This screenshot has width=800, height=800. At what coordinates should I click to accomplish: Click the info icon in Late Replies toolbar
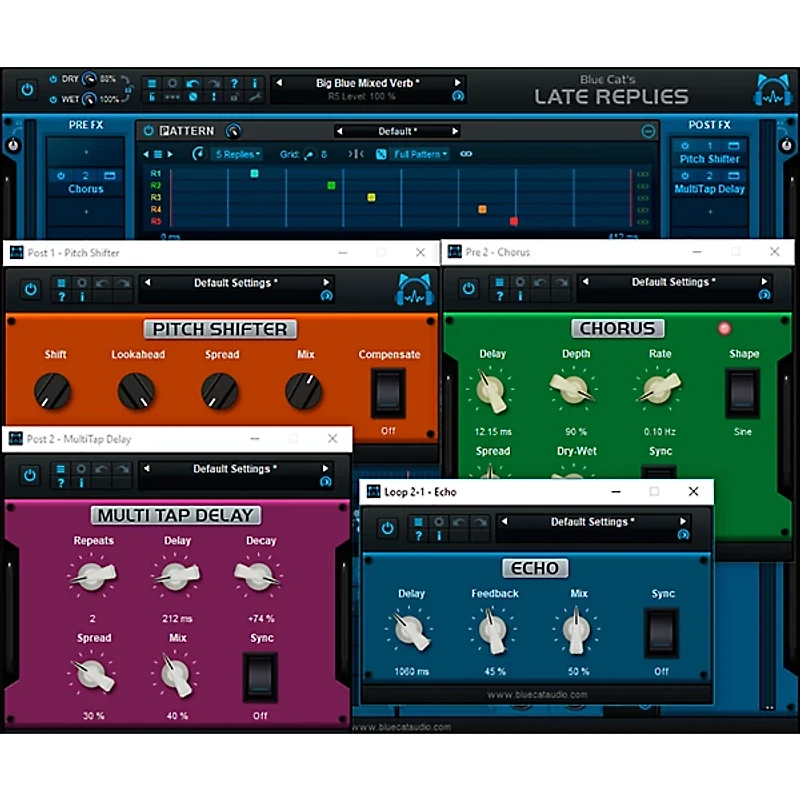pos(255,83)
